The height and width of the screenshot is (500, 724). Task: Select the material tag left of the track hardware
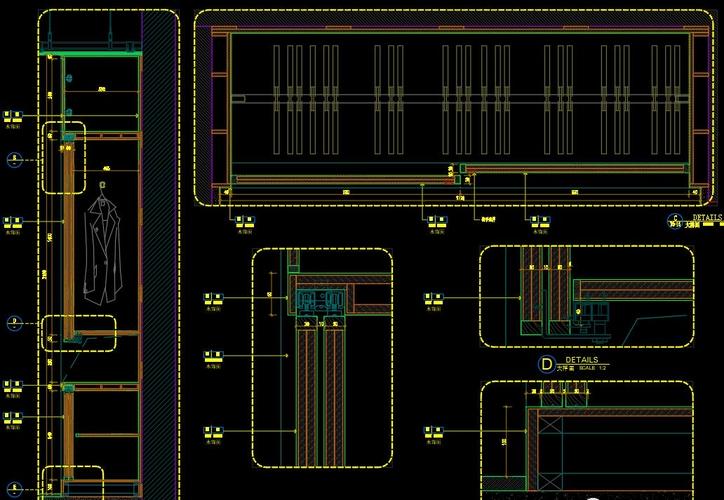pos(213,298)
